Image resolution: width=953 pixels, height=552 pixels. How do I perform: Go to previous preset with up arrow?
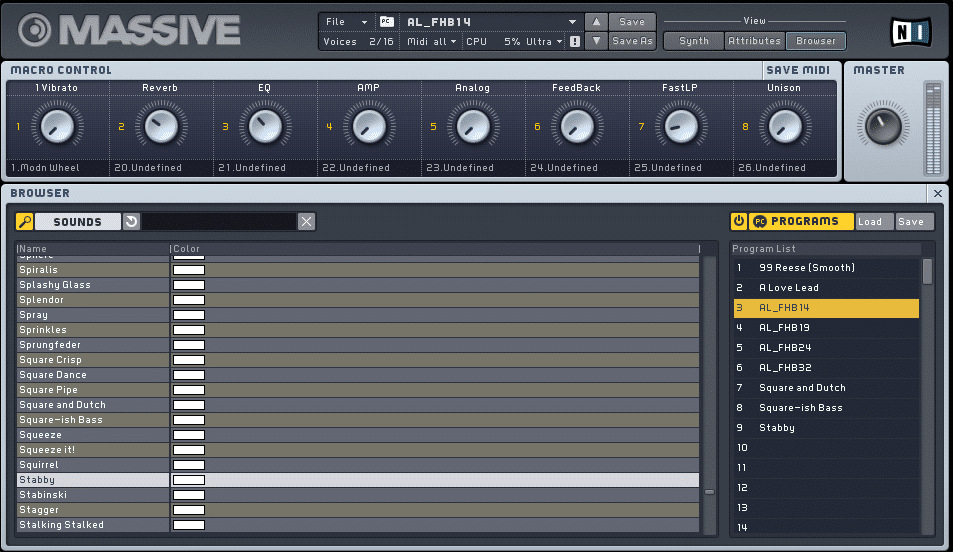tap(596, 21)
